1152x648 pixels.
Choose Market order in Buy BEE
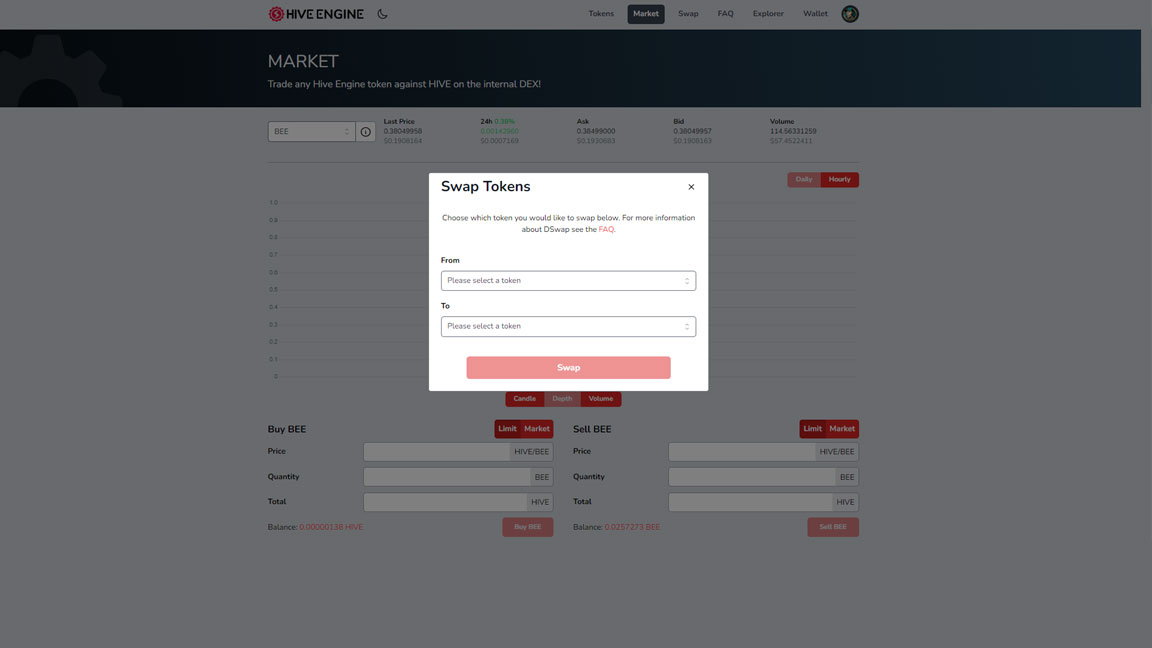[537, 429]
